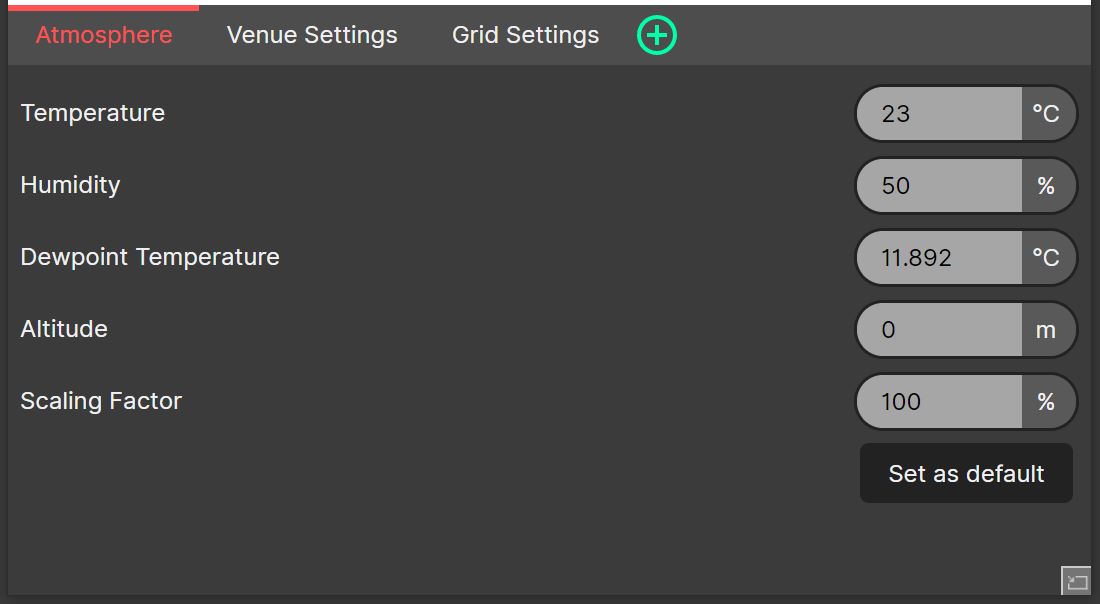This screenshot has height=604, width=1100.
Task: Click the Altitude label text
Action: coord(64,329)
